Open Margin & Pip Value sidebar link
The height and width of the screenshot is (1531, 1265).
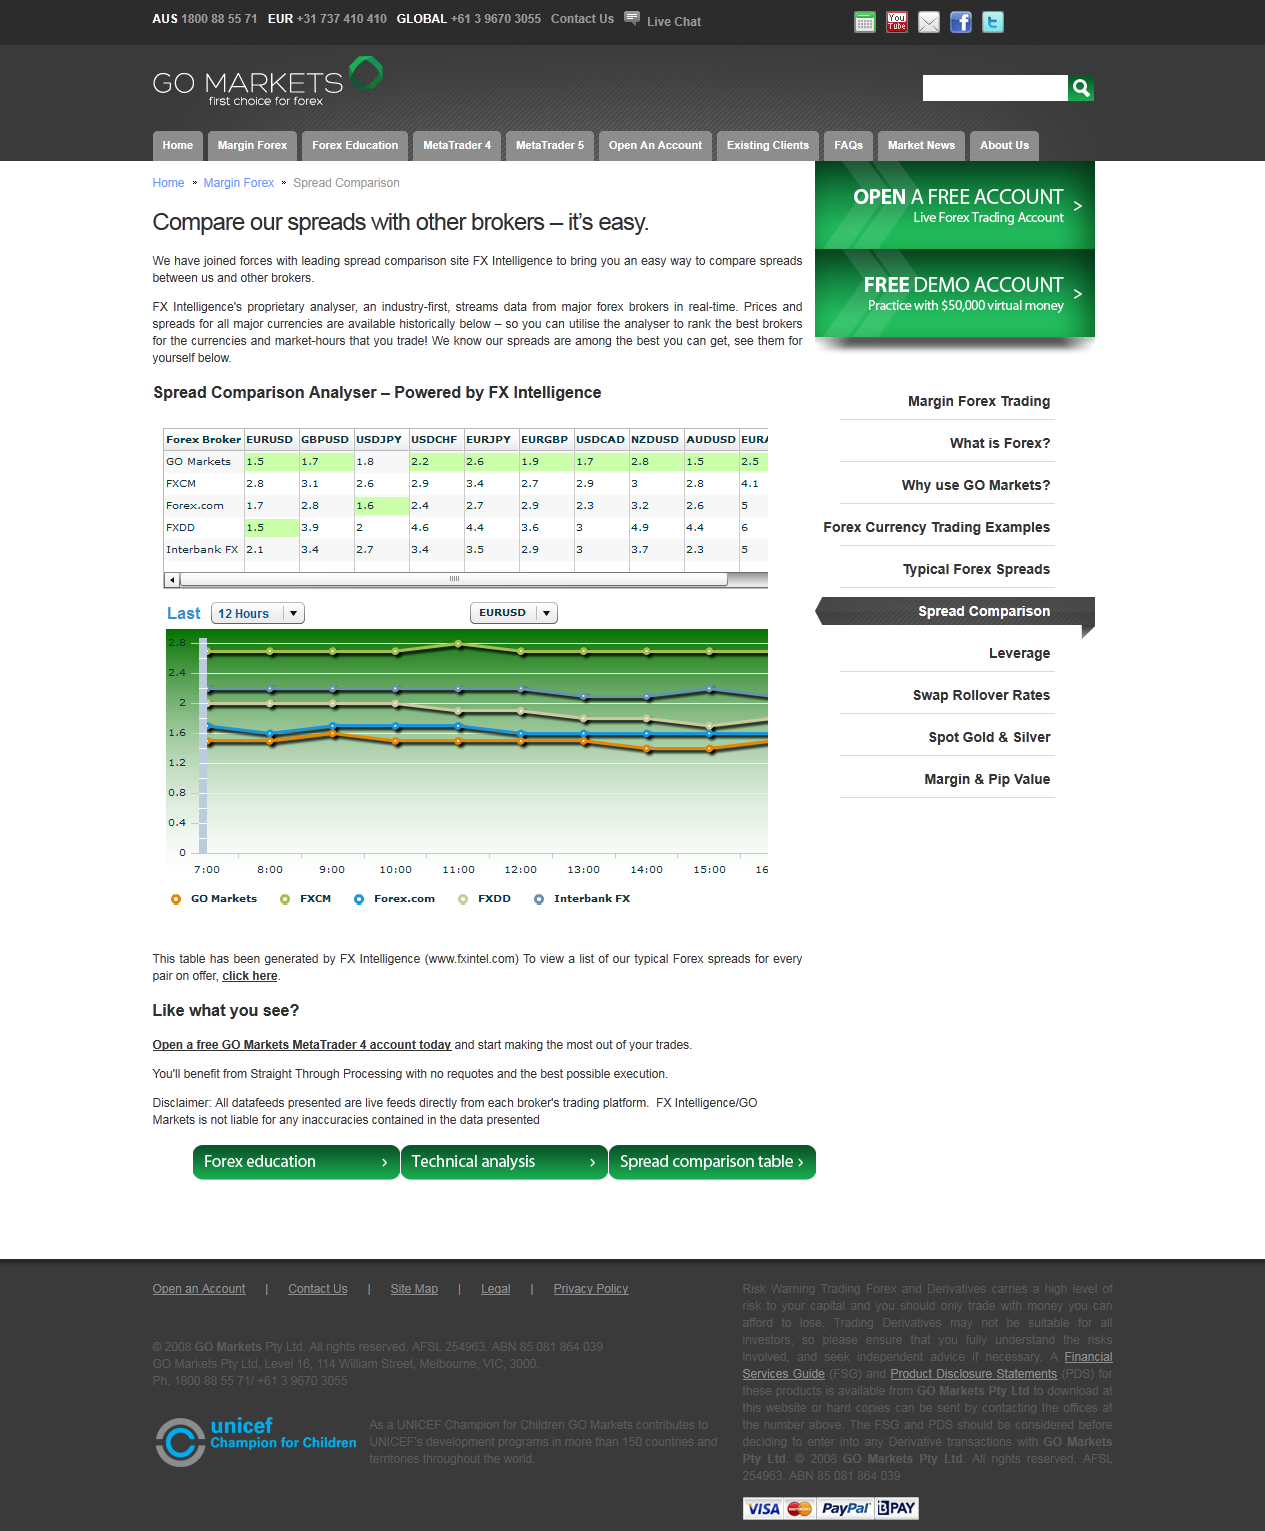click(987, 779)
